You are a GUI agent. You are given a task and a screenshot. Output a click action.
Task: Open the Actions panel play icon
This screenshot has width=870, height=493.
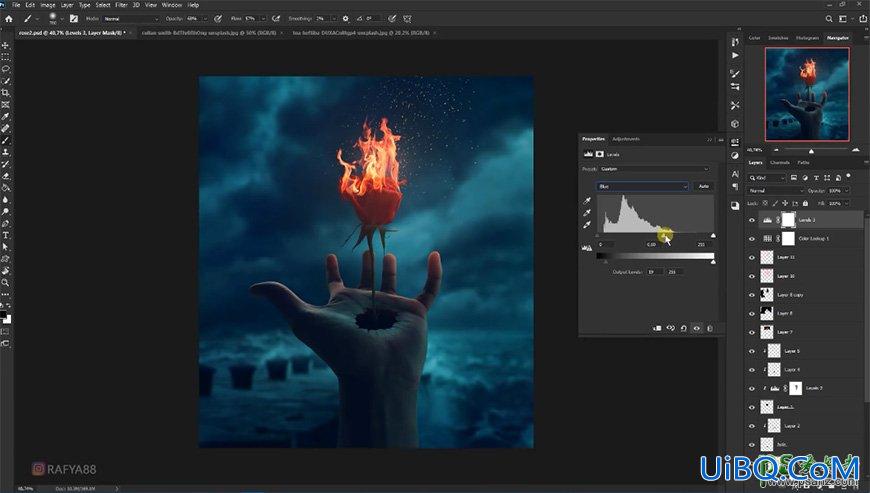tap(735, 55)
